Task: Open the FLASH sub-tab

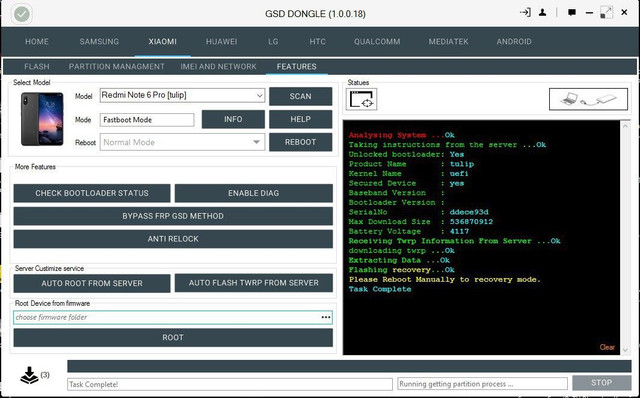Action: [37, 67]
